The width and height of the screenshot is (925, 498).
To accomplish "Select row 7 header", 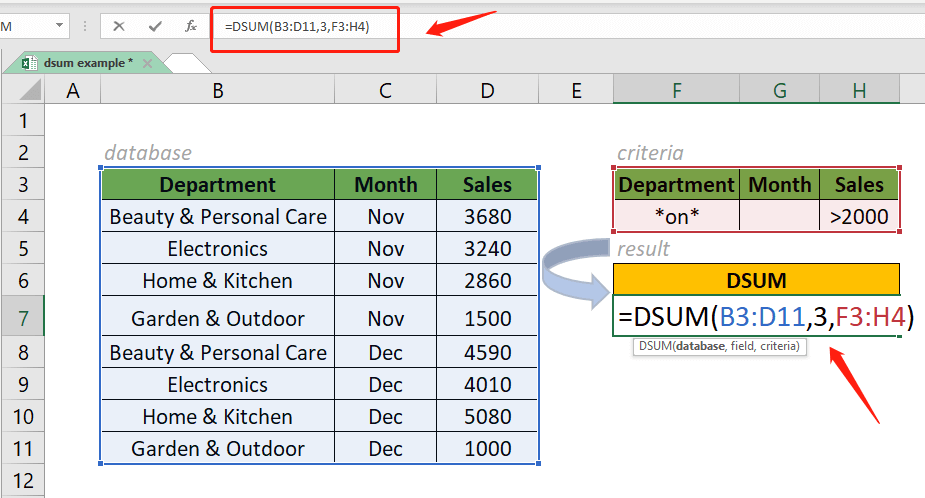I will pos(23,318).
